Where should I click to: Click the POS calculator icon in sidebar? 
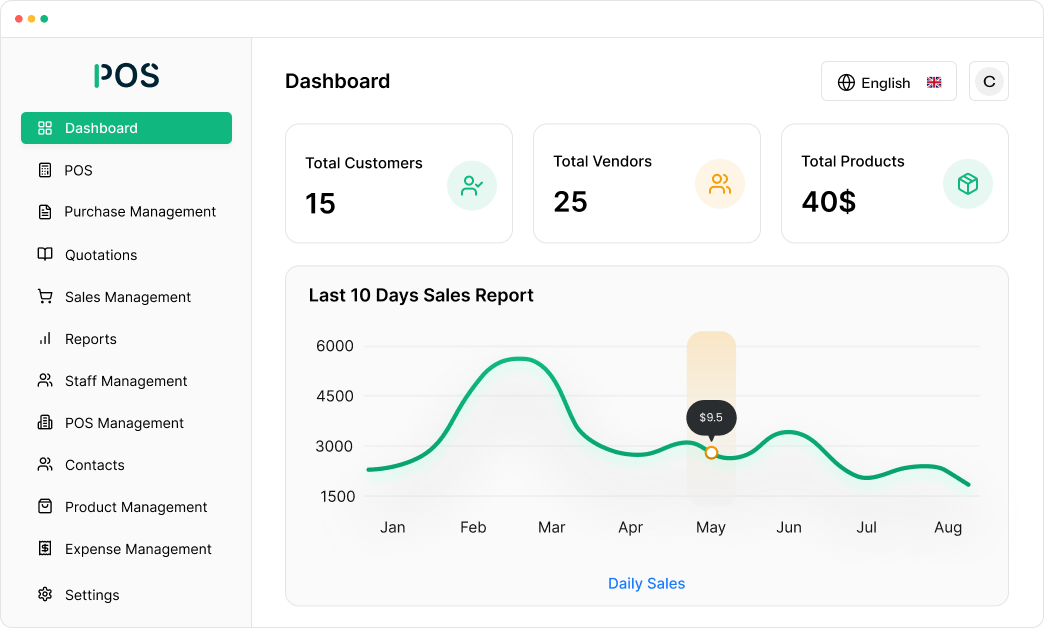pyautogui.click(x=45, y=170)
